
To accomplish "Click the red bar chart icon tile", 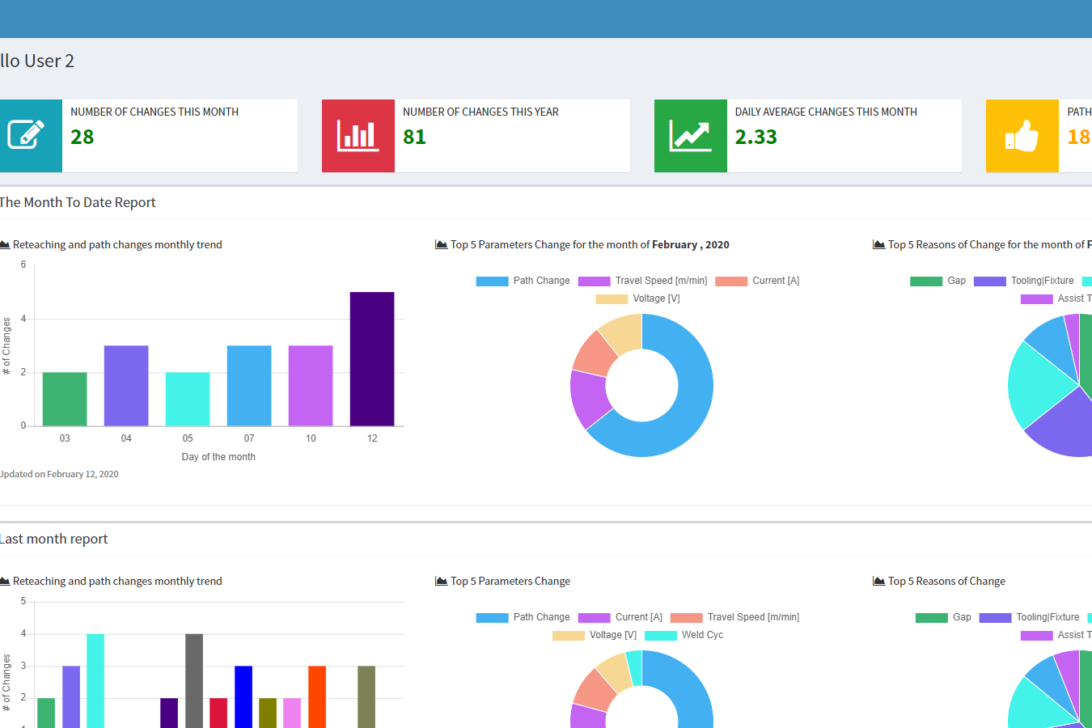I will (358, 136).
